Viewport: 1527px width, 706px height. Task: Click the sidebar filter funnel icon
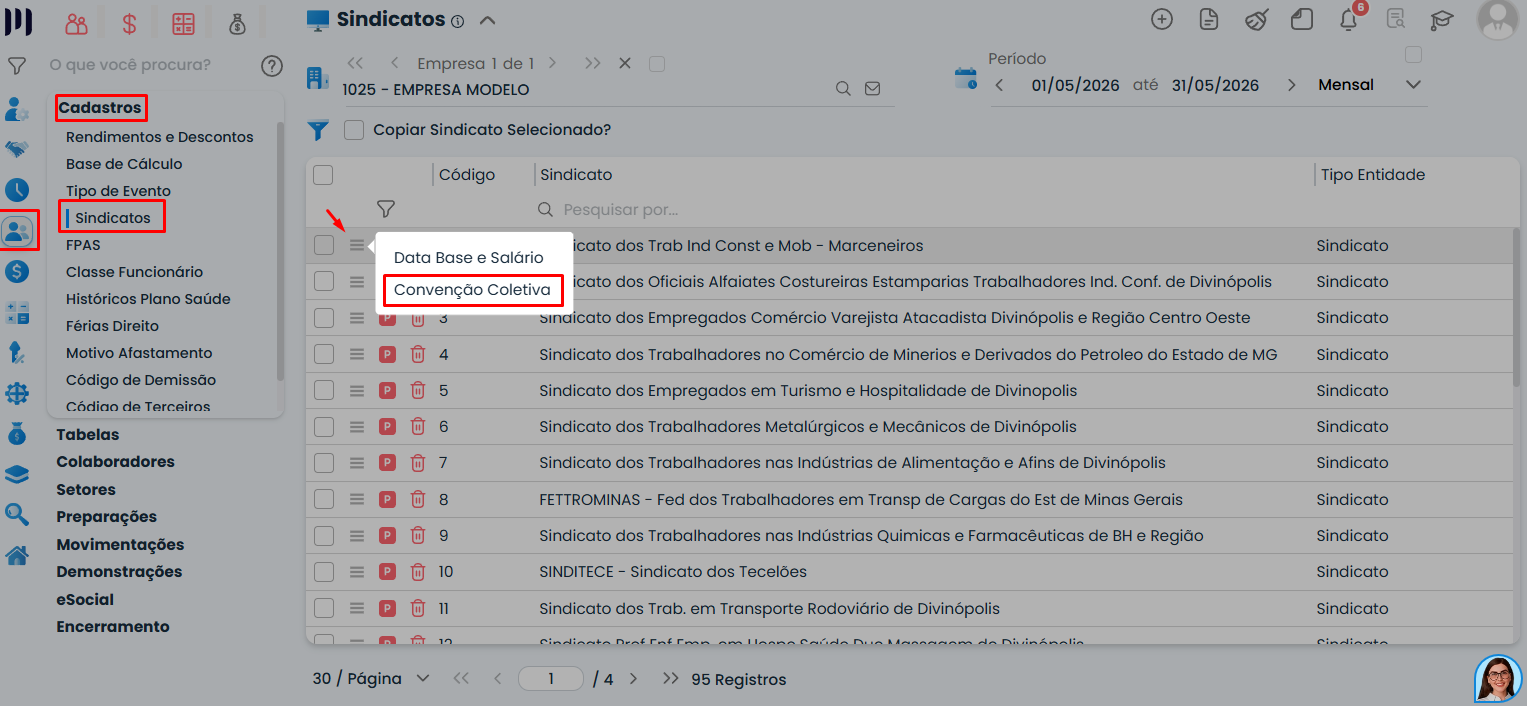pos(17,66)
